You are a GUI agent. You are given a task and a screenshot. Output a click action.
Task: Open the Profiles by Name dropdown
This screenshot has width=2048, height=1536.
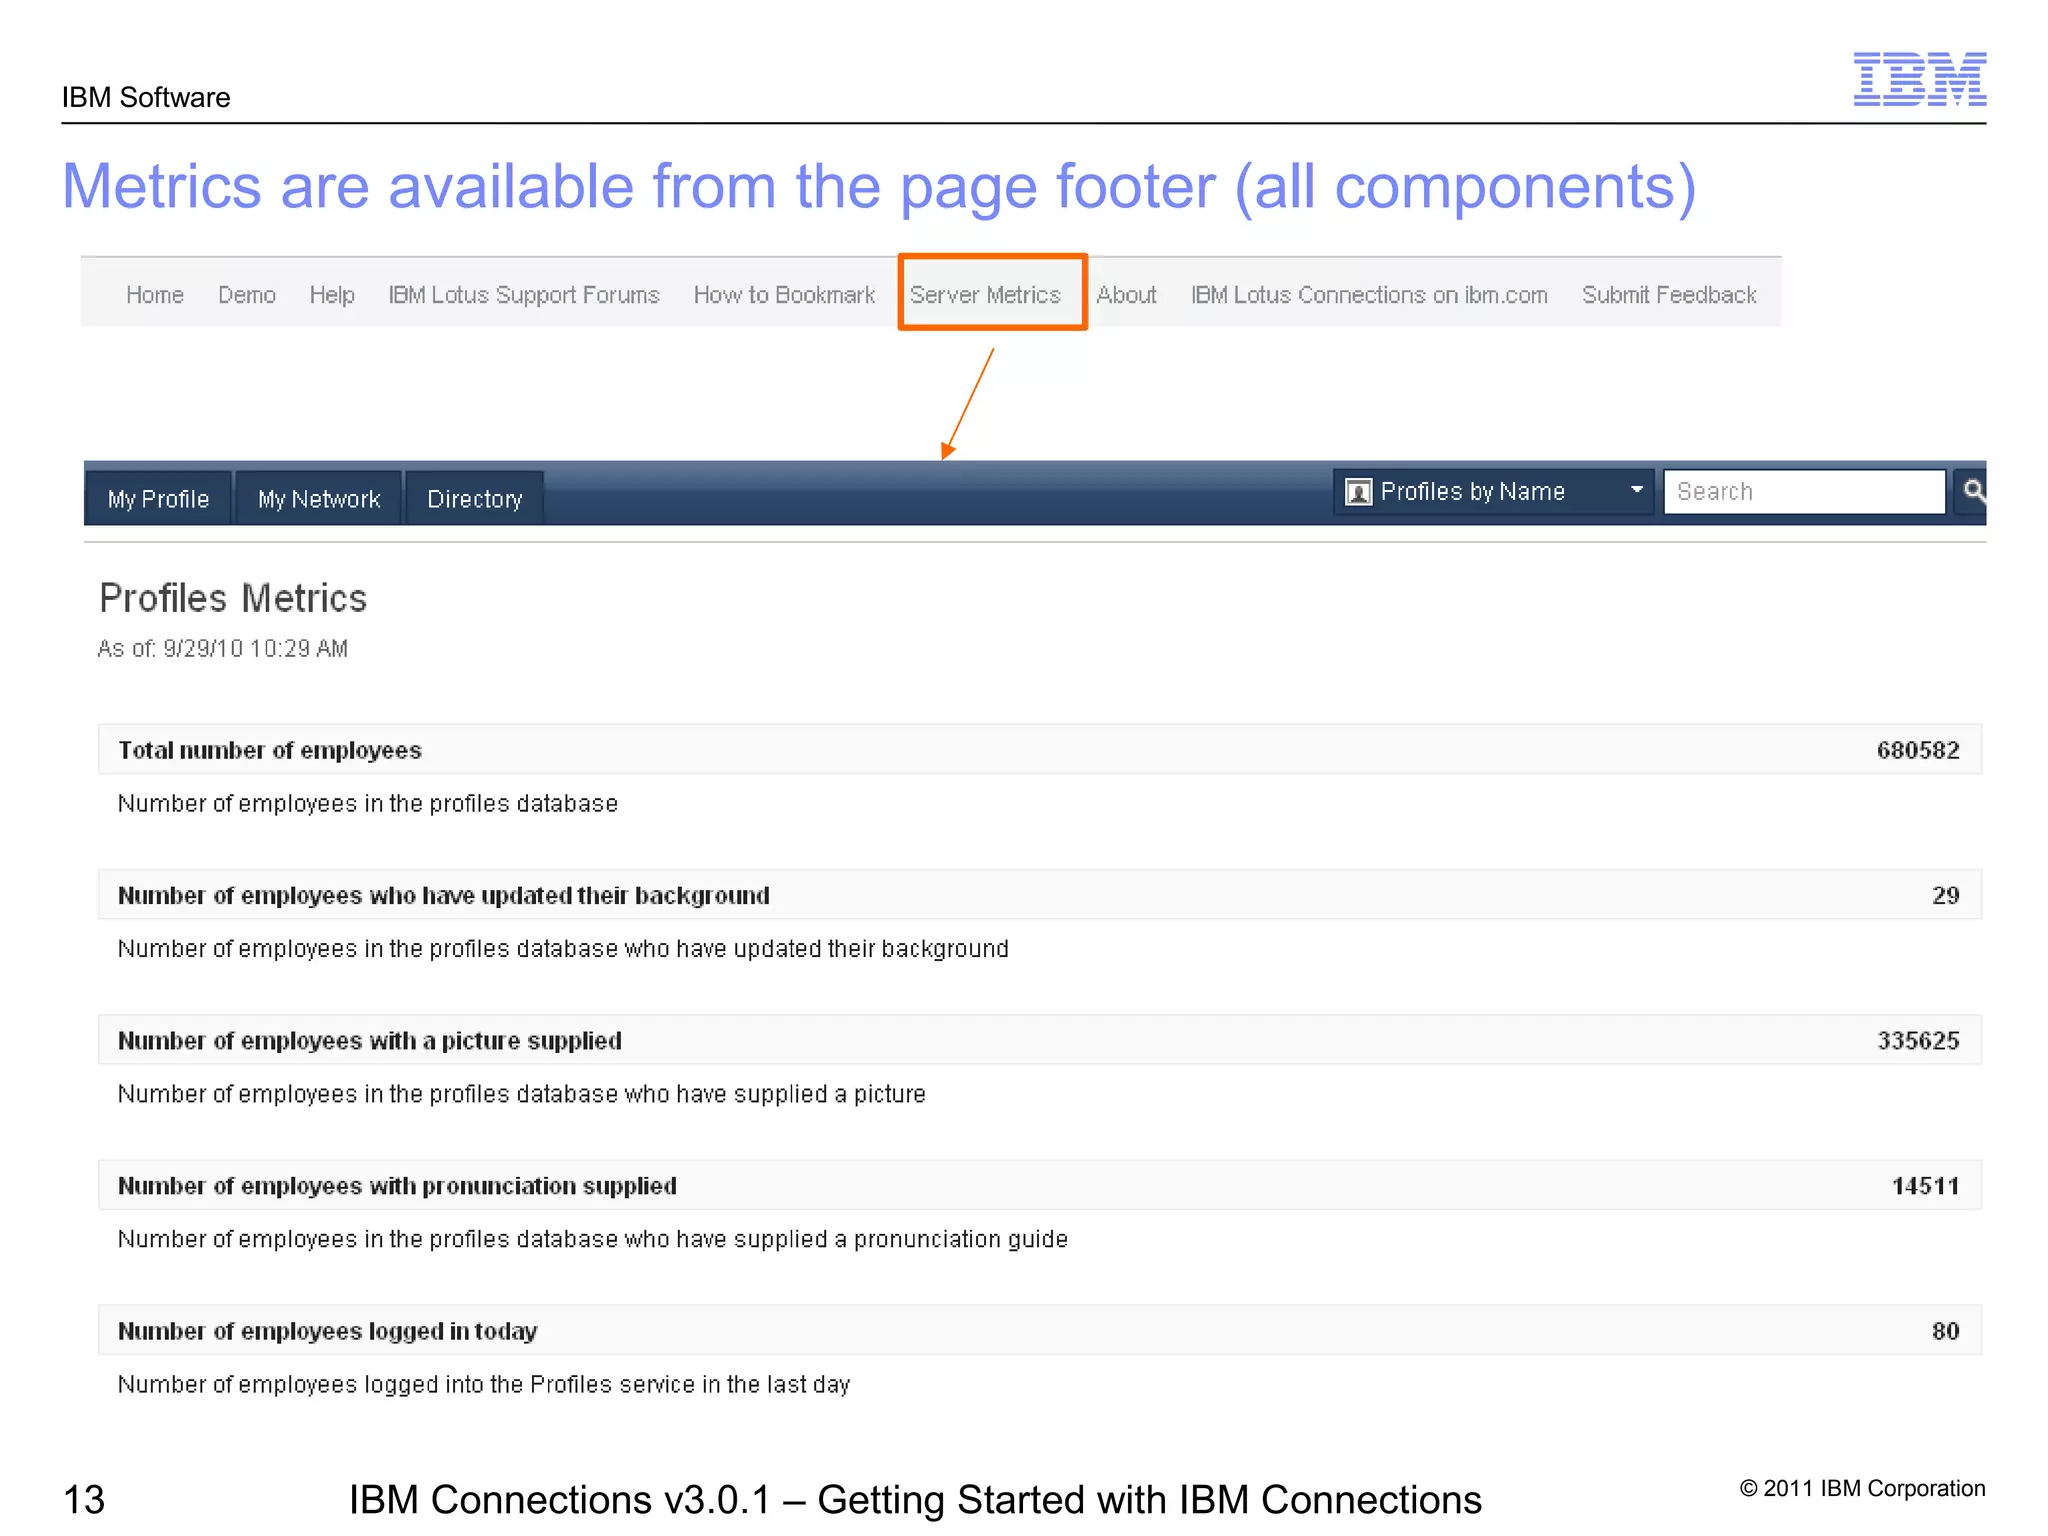pyautogui.click(x=1493, y=492)
